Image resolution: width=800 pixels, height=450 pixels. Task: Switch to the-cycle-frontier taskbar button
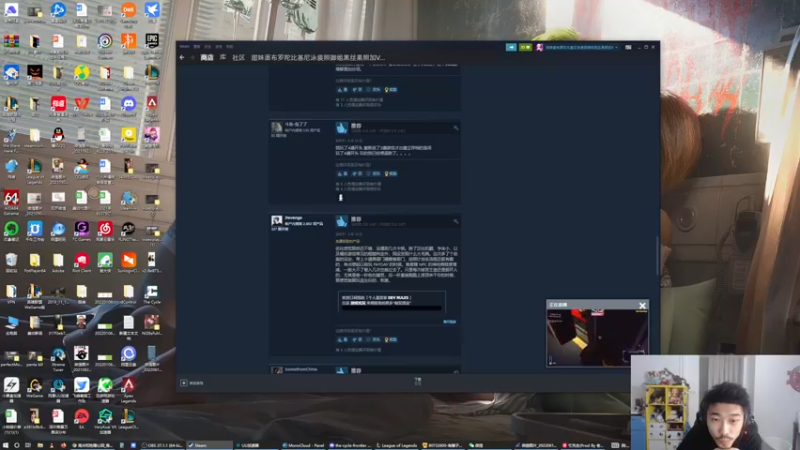click(351, 445)
